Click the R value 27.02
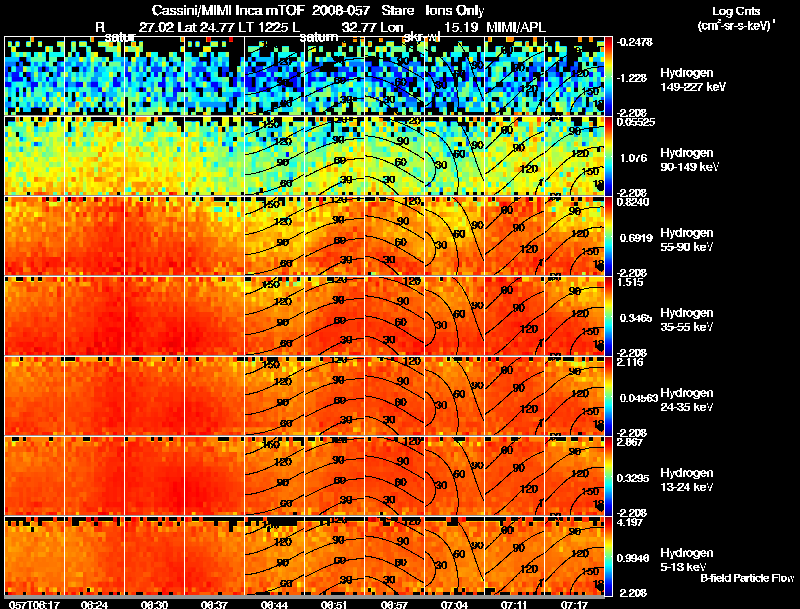The height and width of the screenshot is (609, 800). [156, 27]
